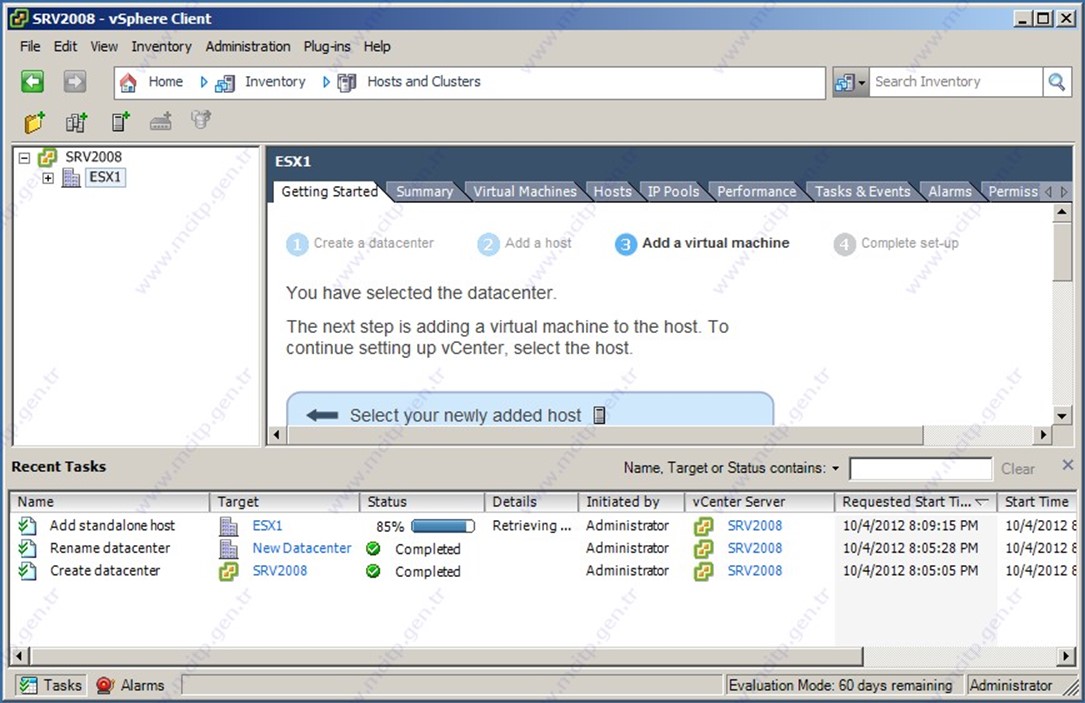Click the SRV2008 target link for Create datacenter

pyautogui.click(x=280, y=572)
